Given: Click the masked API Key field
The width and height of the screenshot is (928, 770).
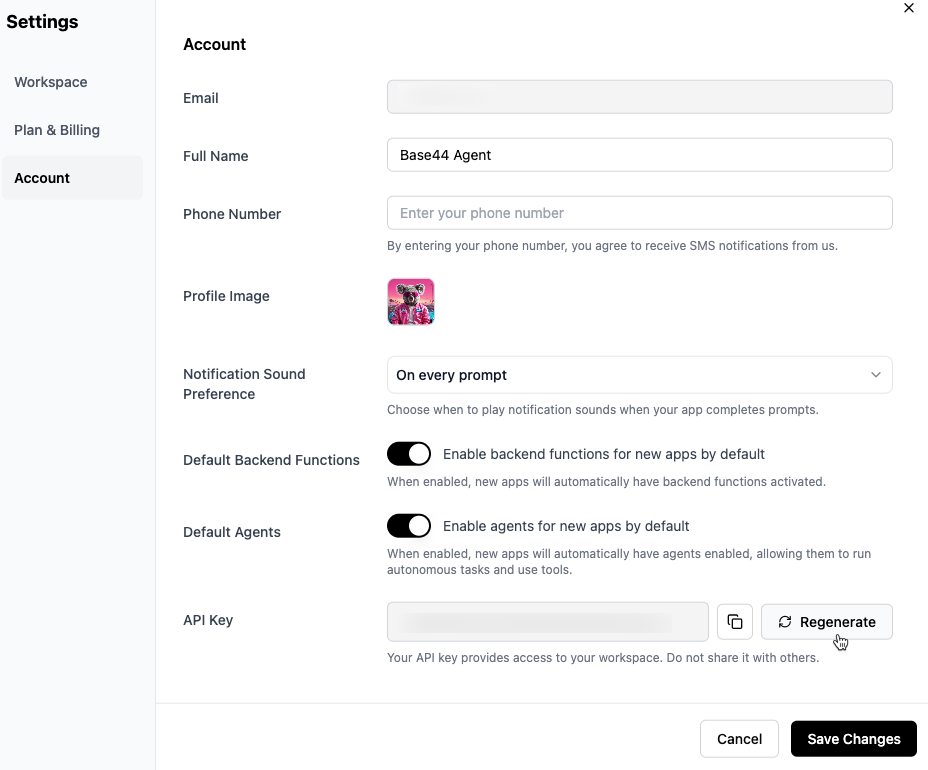Looking at the screenshot, I should (548, 621).
